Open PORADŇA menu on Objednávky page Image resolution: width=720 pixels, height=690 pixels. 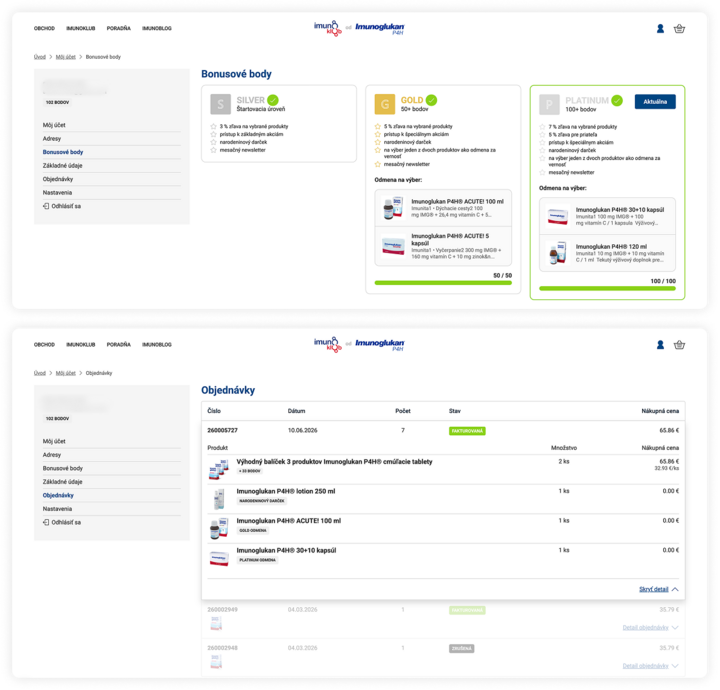(x=118, y=345)
